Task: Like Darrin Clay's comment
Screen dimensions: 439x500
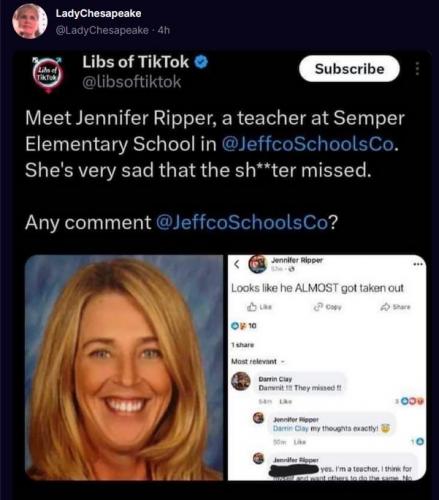Action: 286,402
